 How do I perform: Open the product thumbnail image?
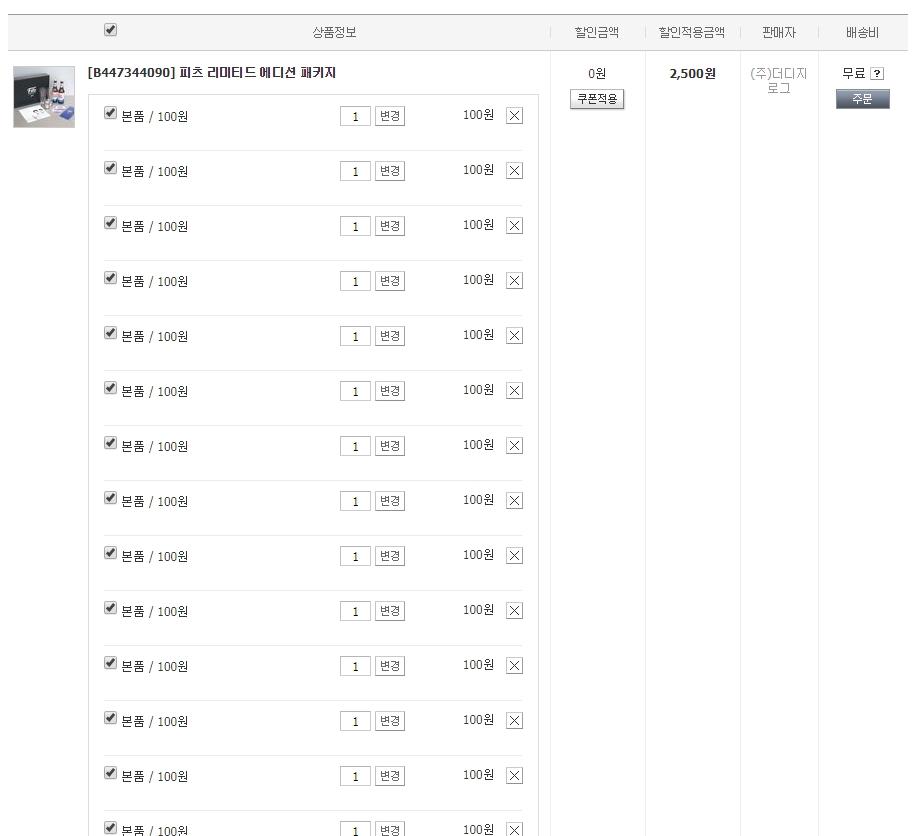(x=44, y=97)
